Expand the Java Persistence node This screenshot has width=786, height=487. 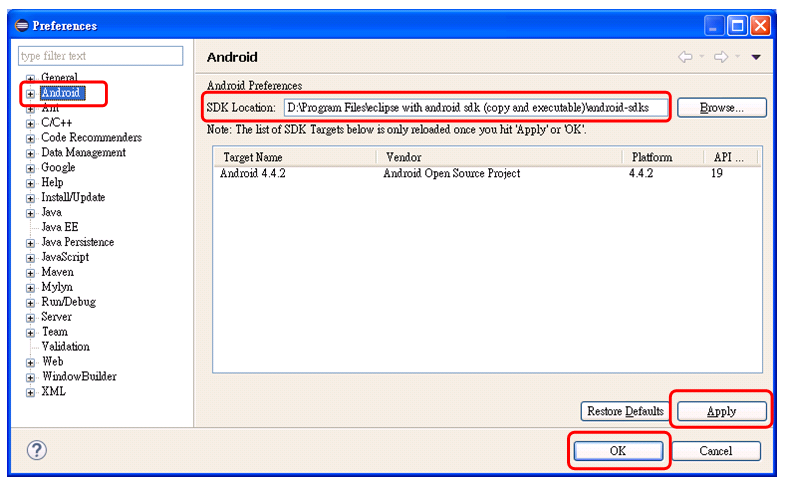coord(30,243)
